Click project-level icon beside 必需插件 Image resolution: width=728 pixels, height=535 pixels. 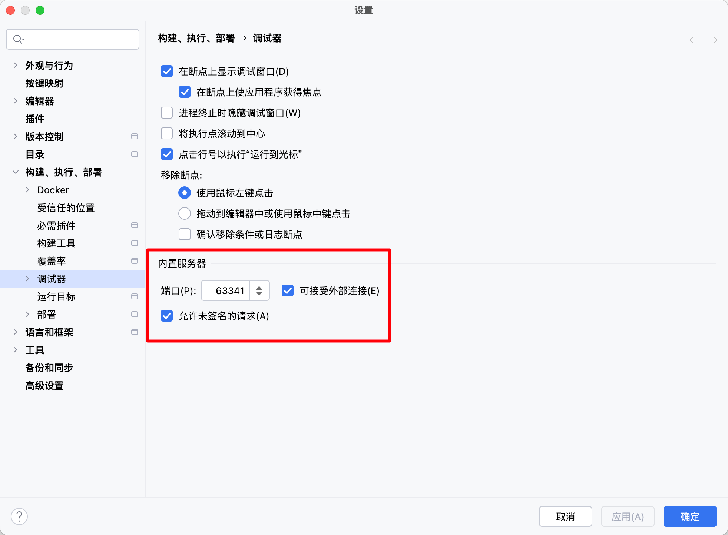(134, 225)
